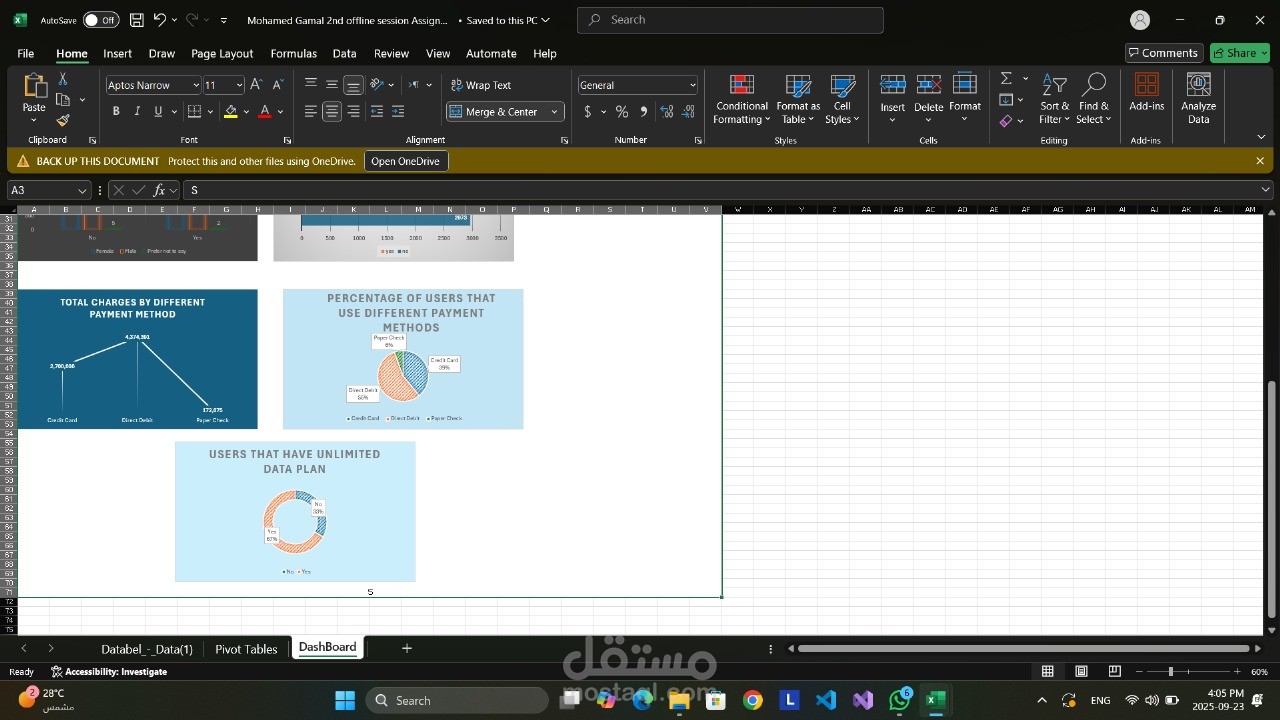Open Format as Table gallery
1280x720 pixels.
[x=798, y=100]
